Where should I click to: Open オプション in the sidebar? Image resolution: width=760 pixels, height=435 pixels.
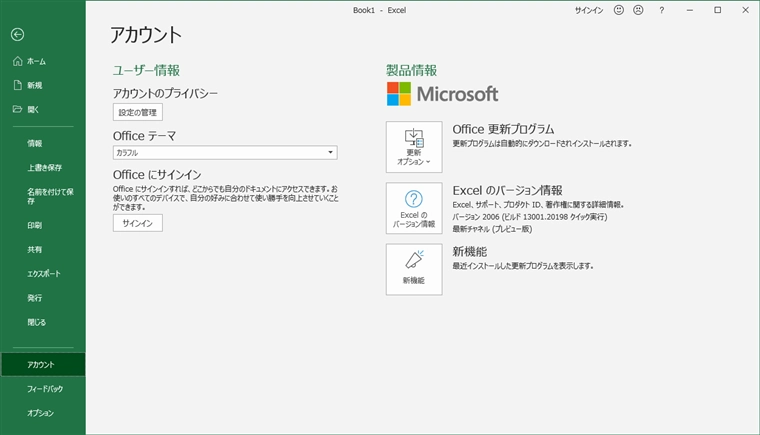click(43, 413)
